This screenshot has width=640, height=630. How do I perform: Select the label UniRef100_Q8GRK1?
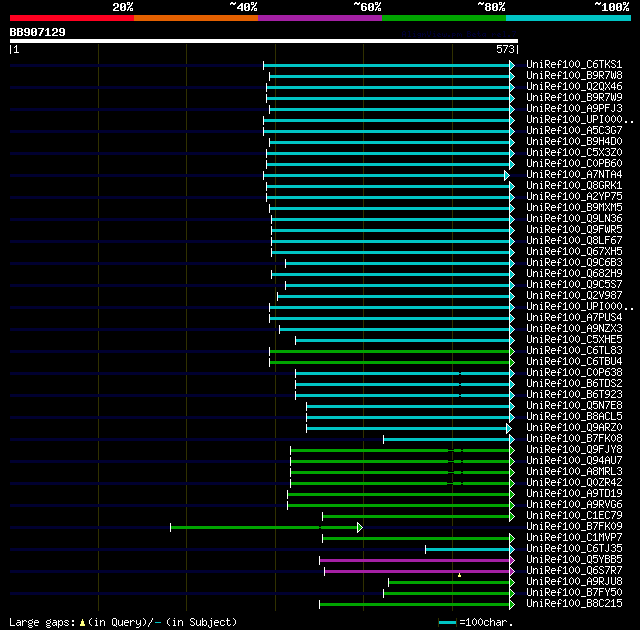coord(574,186)
